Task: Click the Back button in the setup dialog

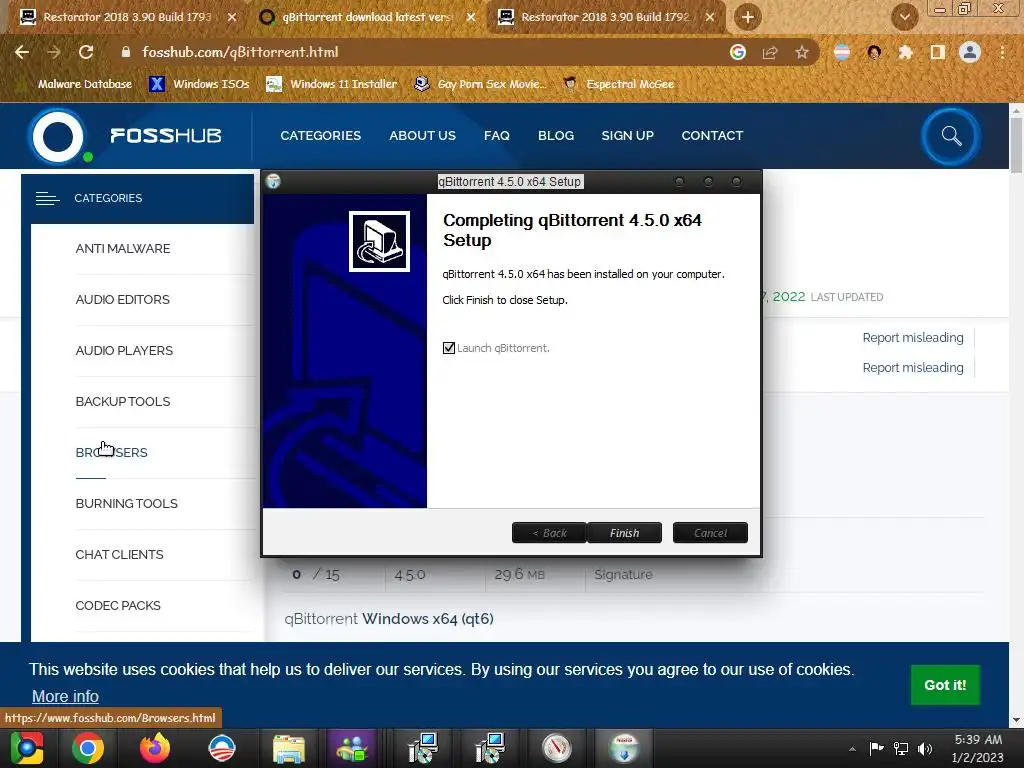Action: pyautogui.click(x=549, y=533)
